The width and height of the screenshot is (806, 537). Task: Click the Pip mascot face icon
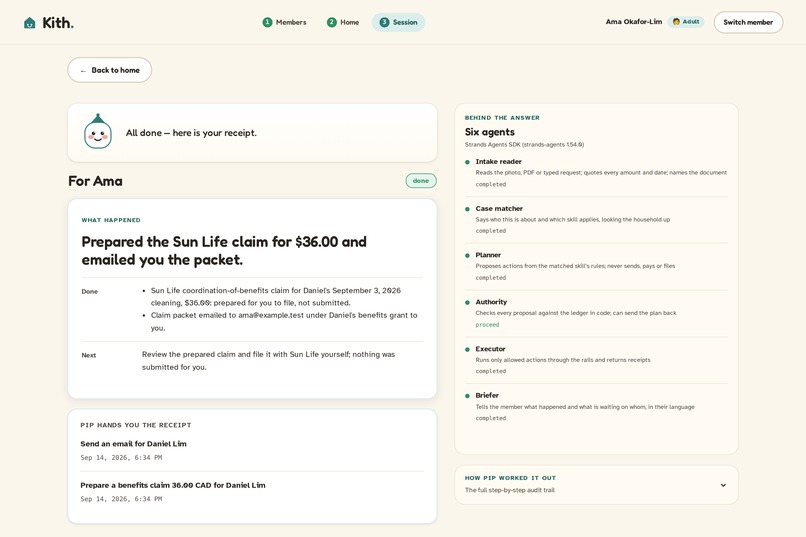tap(98, 132)
